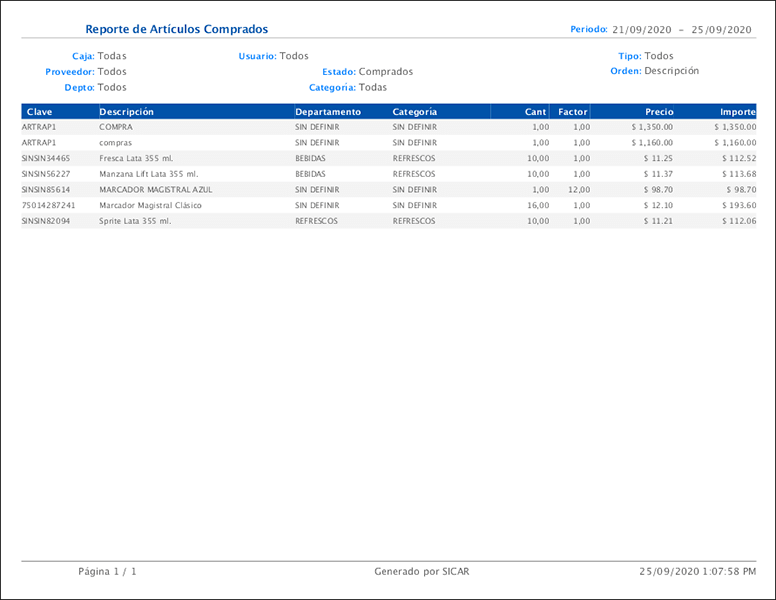Click the Página 1 / 1 footer

[107, 572]
